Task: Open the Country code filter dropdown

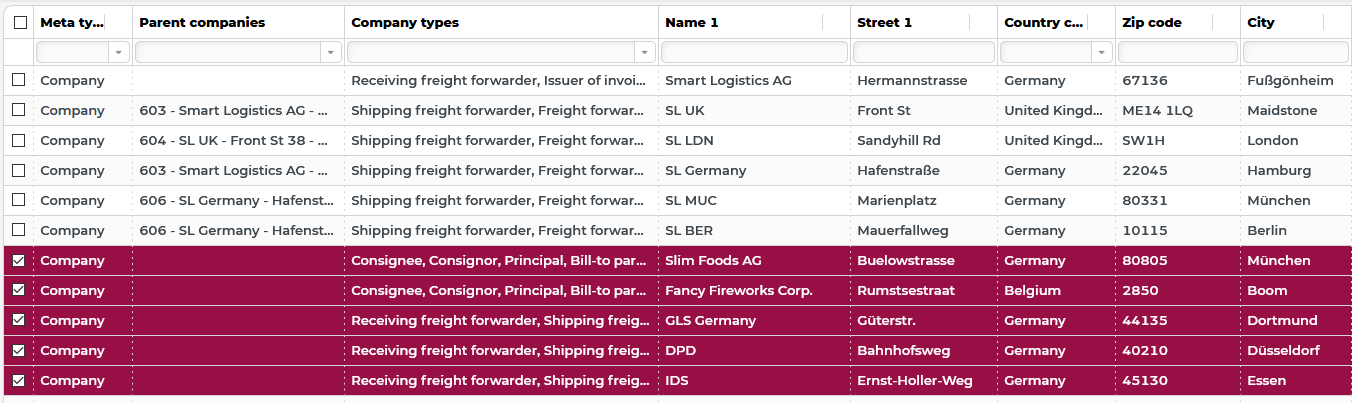Action: (x=1102, y=51)
